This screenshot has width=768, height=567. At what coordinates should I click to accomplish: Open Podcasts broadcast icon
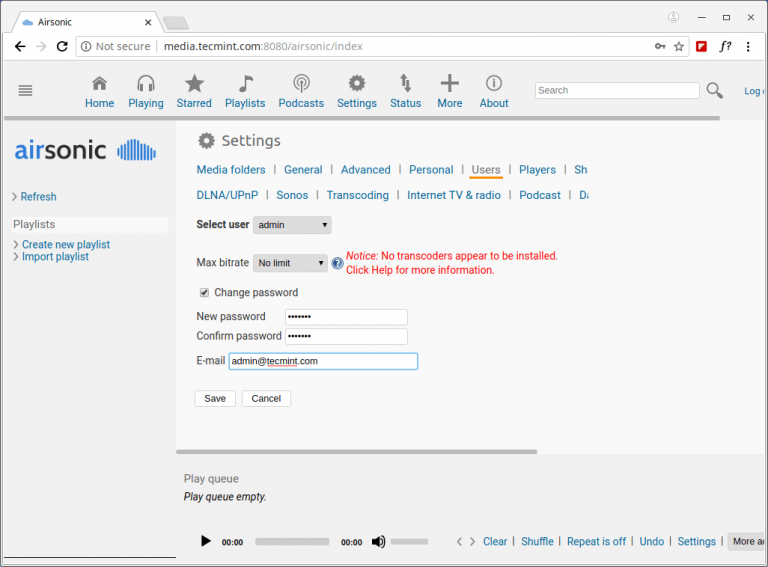301,83
